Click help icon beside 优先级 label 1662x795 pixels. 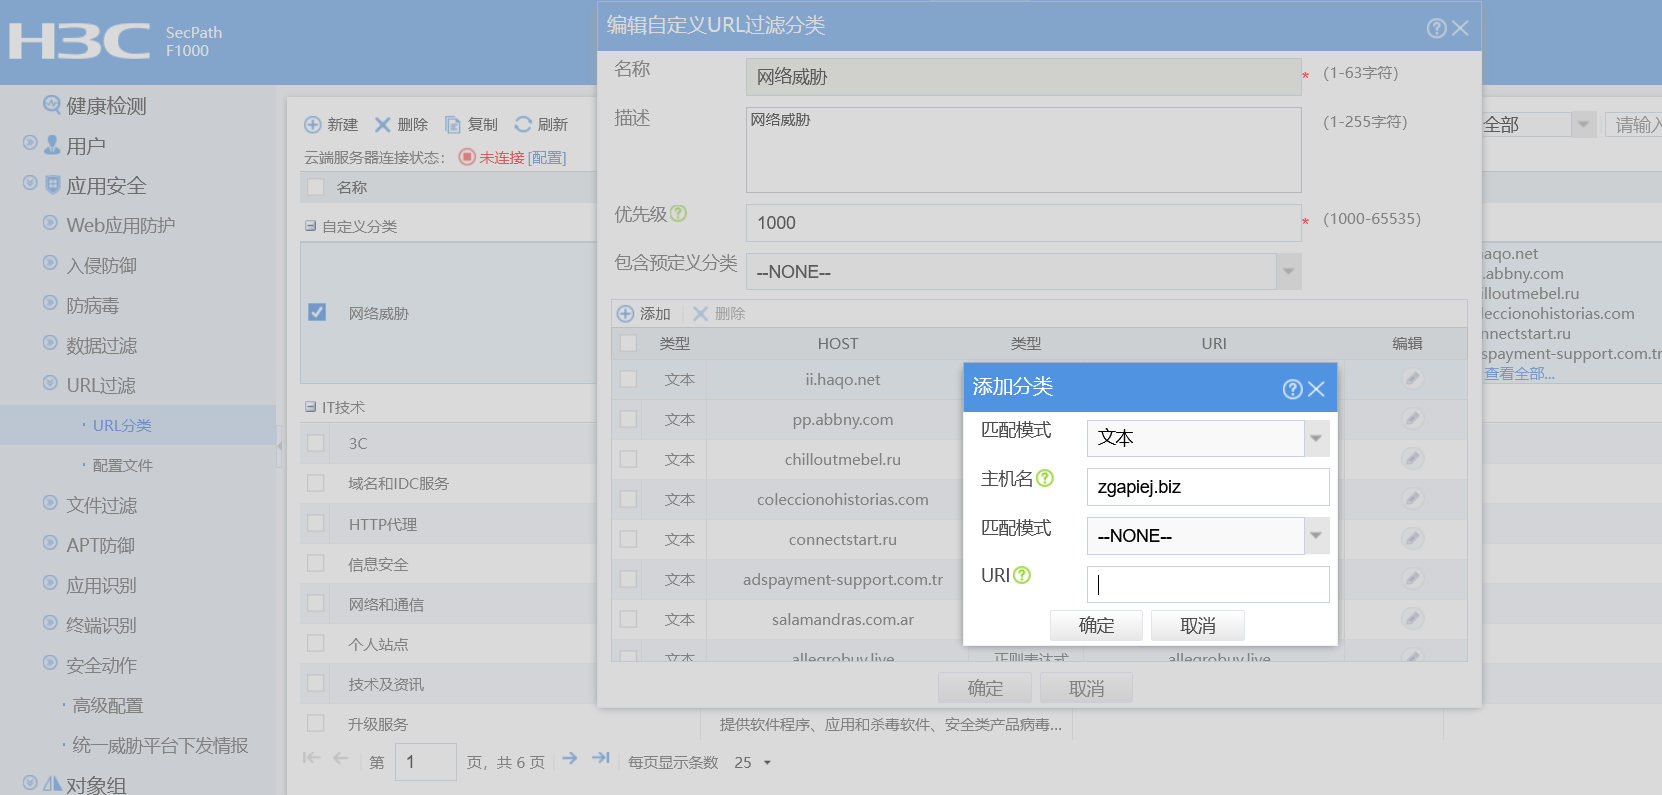coord(678,213)
